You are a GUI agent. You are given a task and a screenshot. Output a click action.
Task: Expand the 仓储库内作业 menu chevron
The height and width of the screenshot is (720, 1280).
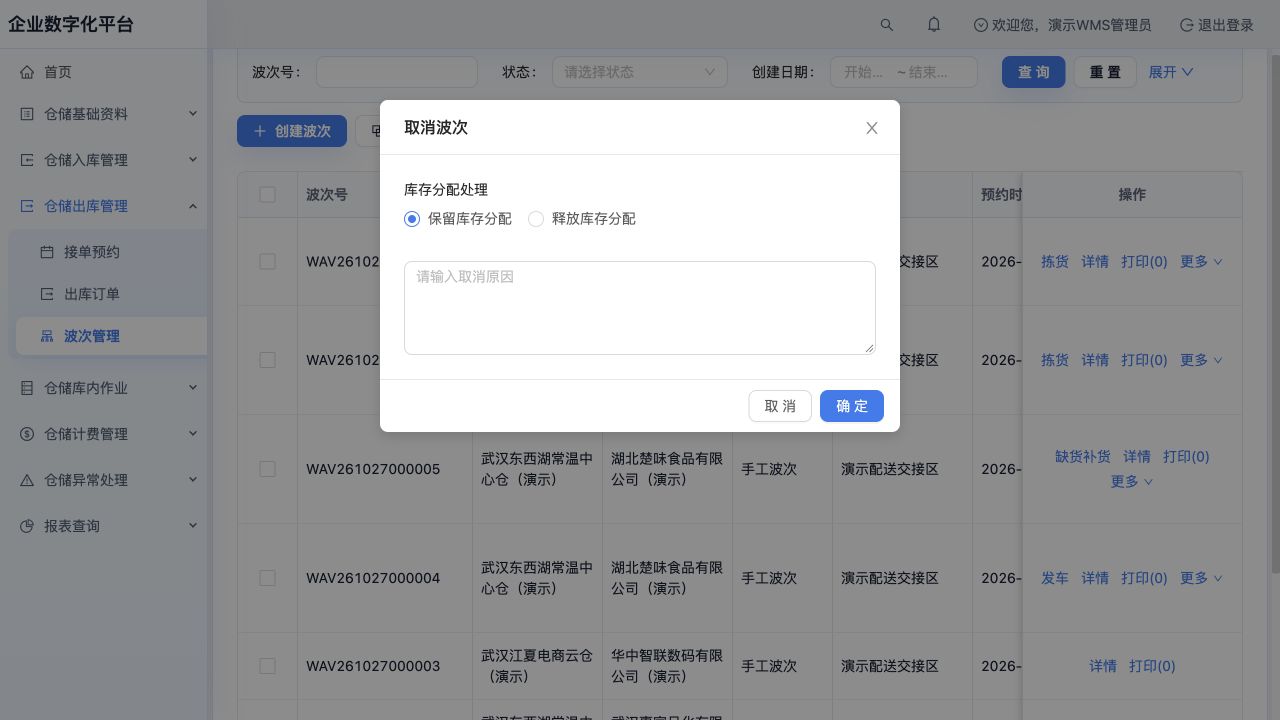click(193, 387)
